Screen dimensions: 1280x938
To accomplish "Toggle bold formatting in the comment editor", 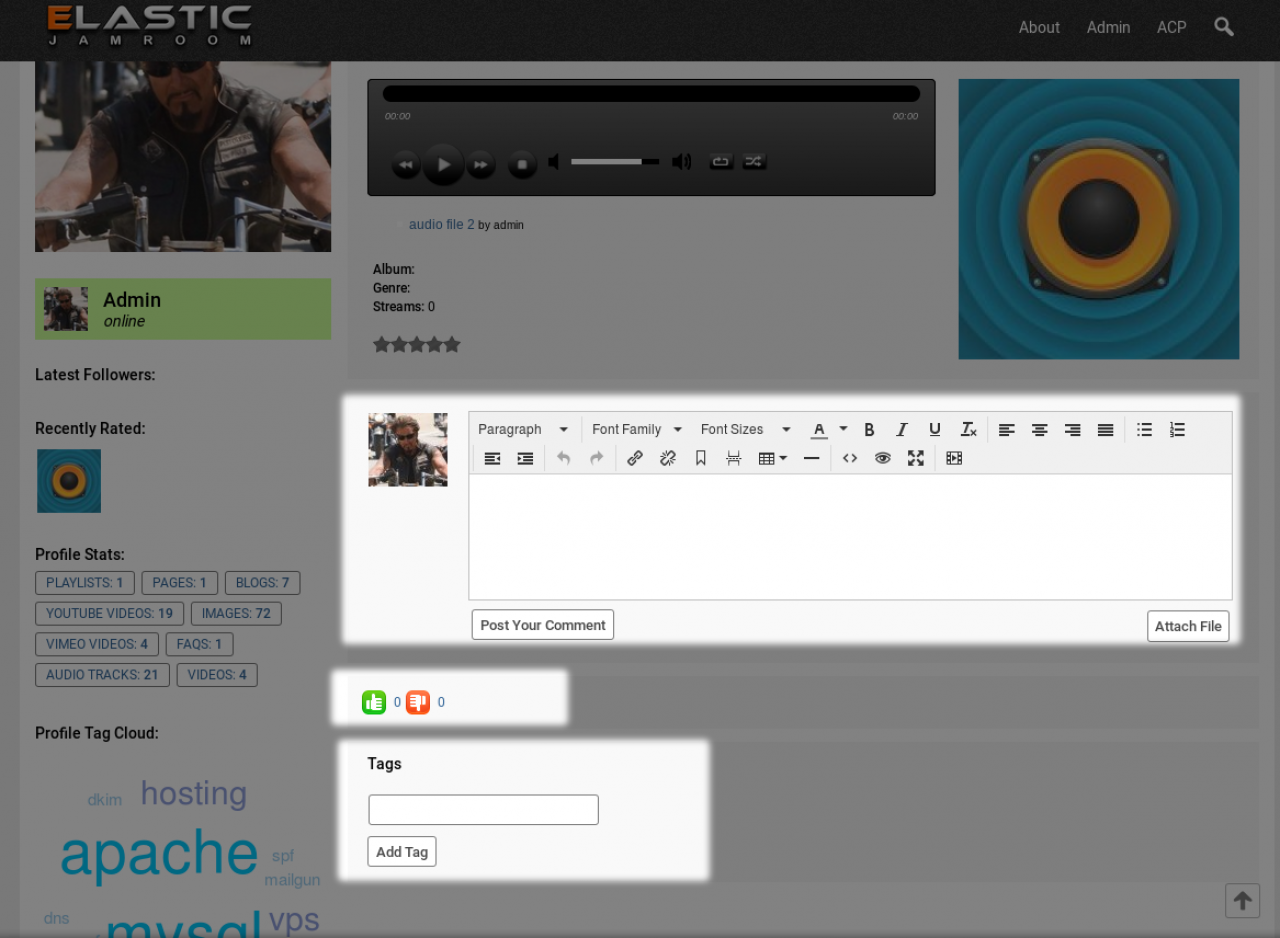I will click(869, 430).
